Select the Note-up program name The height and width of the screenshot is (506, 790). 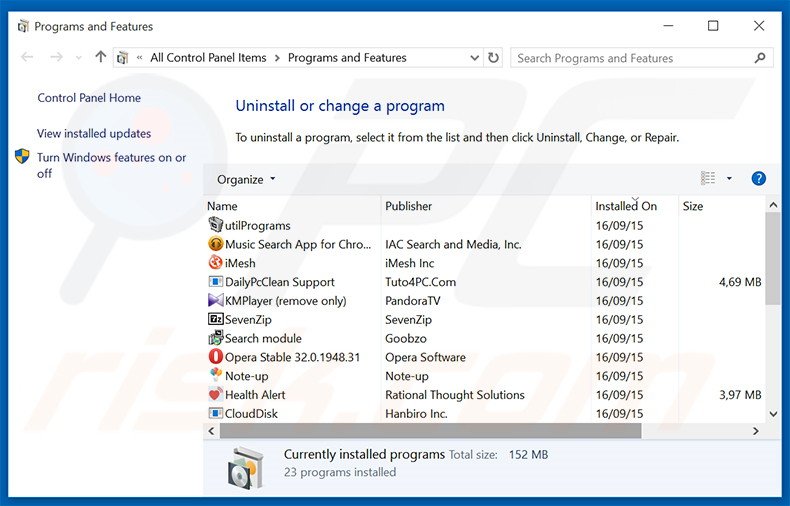(246, 376)
